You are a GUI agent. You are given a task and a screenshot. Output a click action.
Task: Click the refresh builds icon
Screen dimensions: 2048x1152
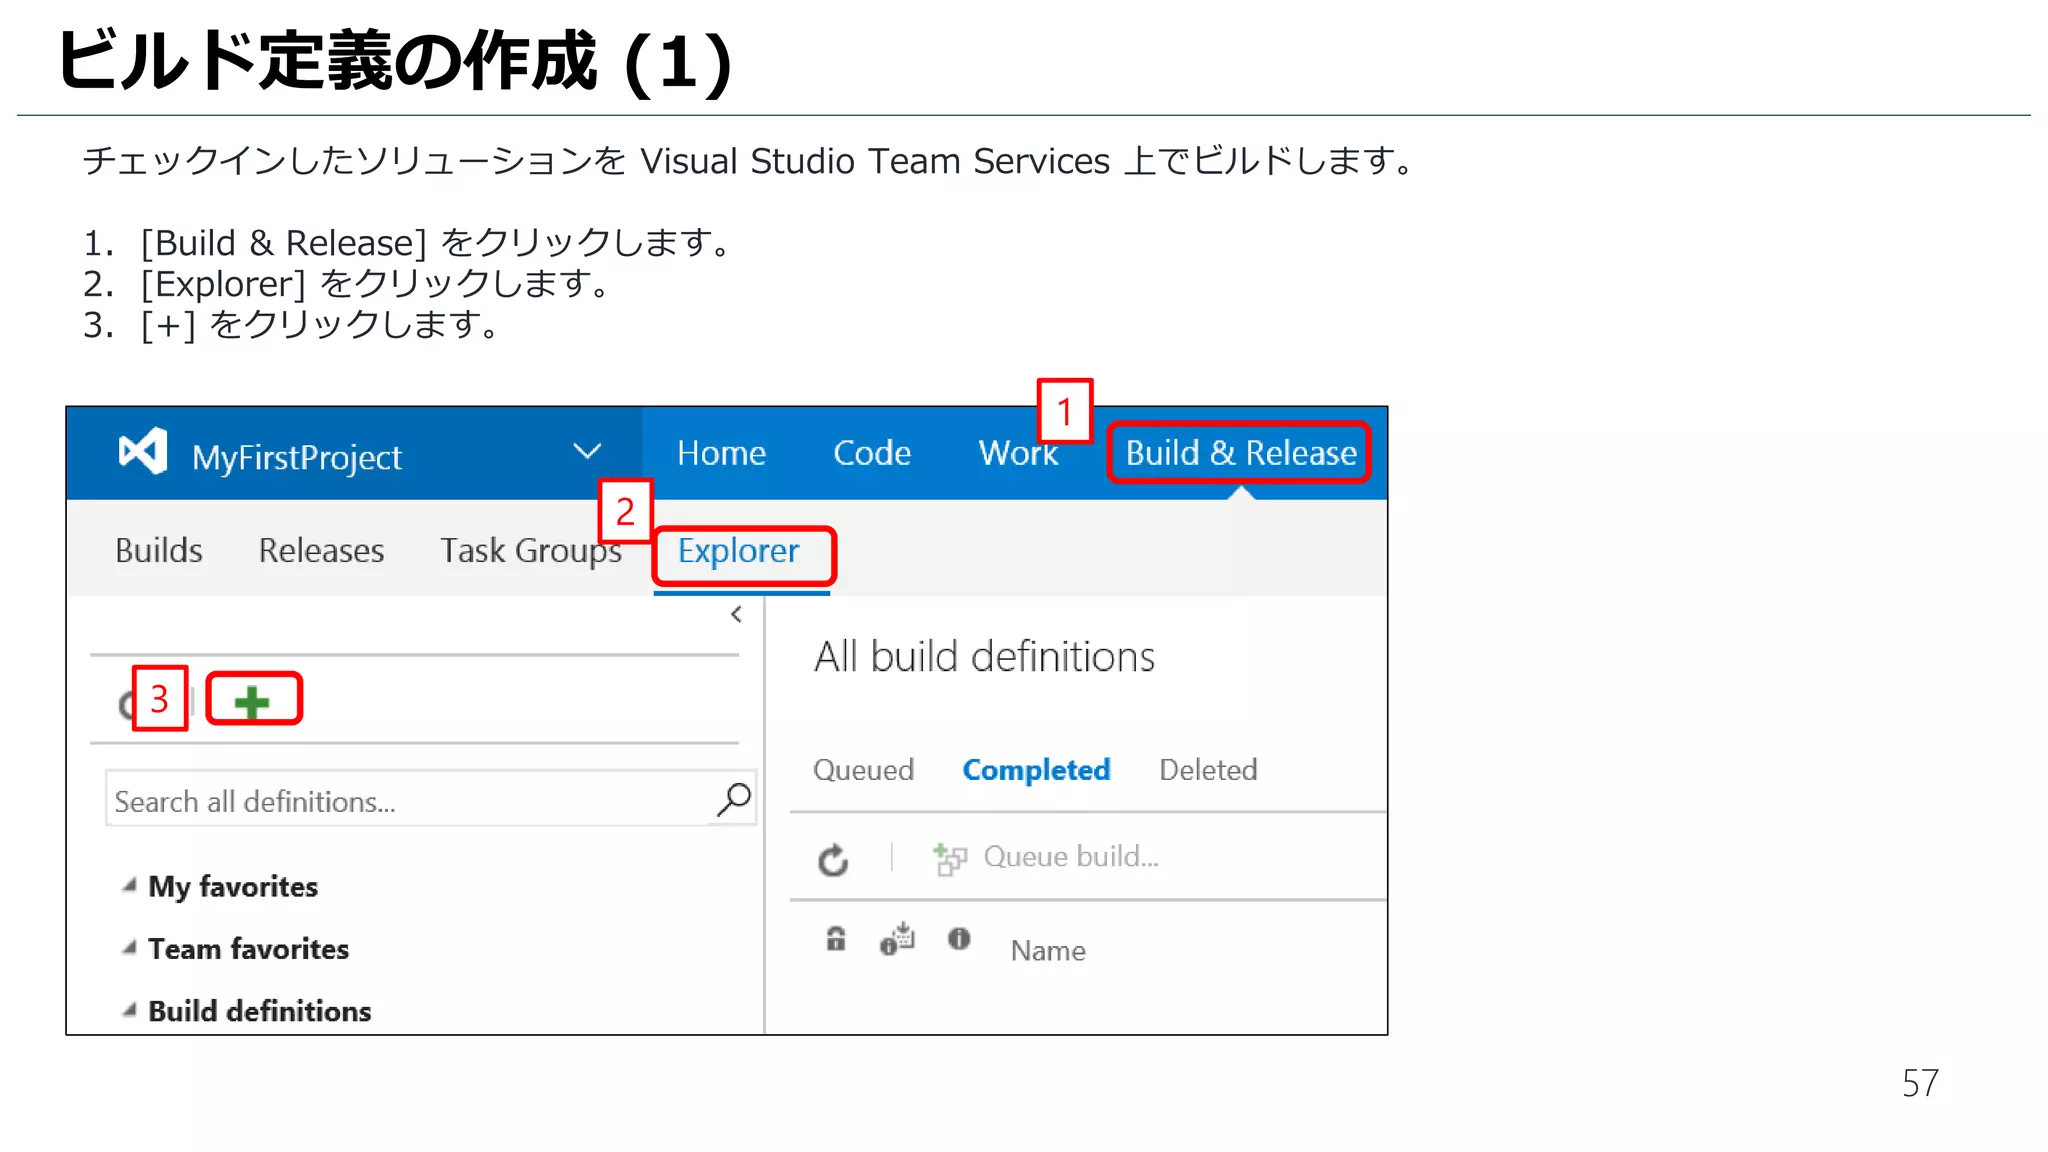click(833, 859)
